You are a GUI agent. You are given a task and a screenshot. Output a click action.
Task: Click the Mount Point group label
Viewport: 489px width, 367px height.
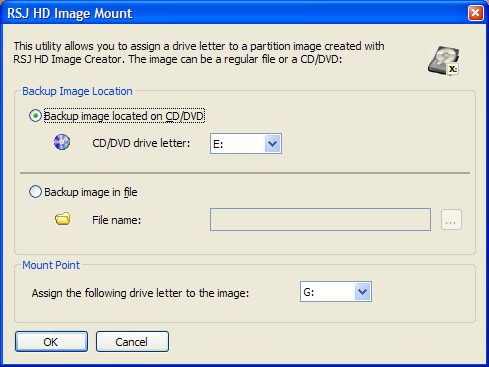click(51, 265)
